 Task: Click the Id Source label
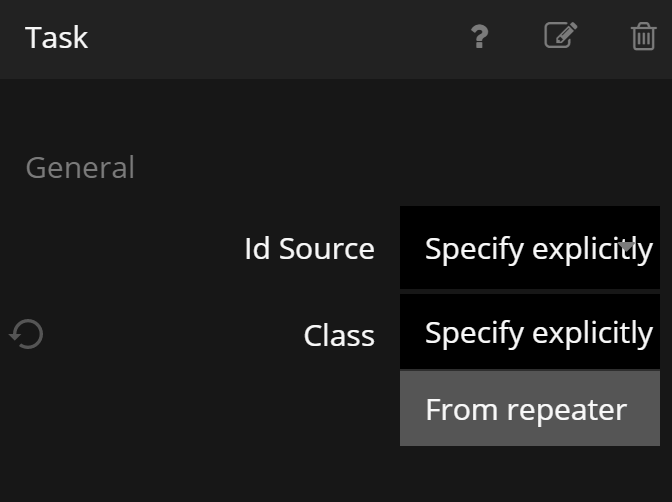tap(309, 249)
